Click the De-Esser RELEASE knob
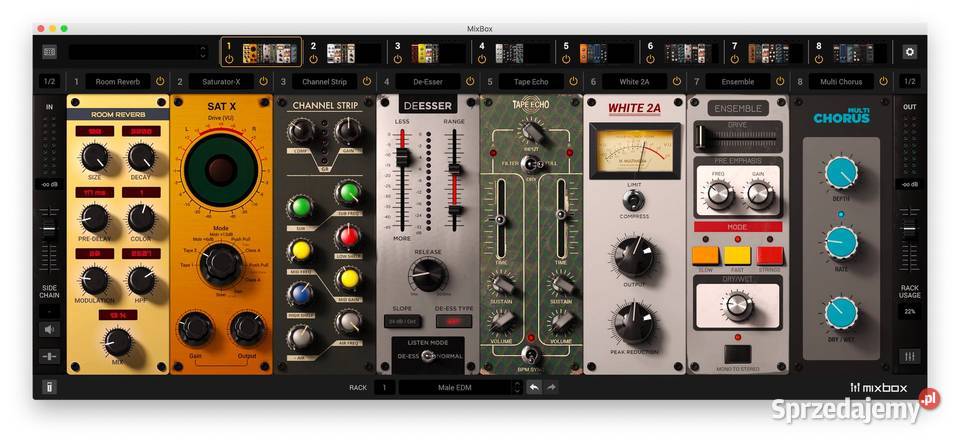 (428, 274)
